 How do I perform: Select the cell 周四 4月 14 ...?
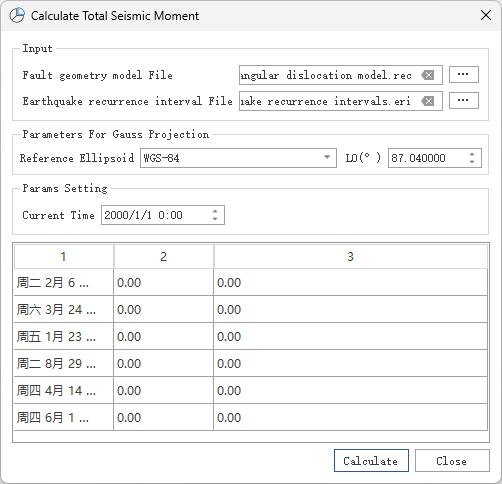click(x=64, y=391)
